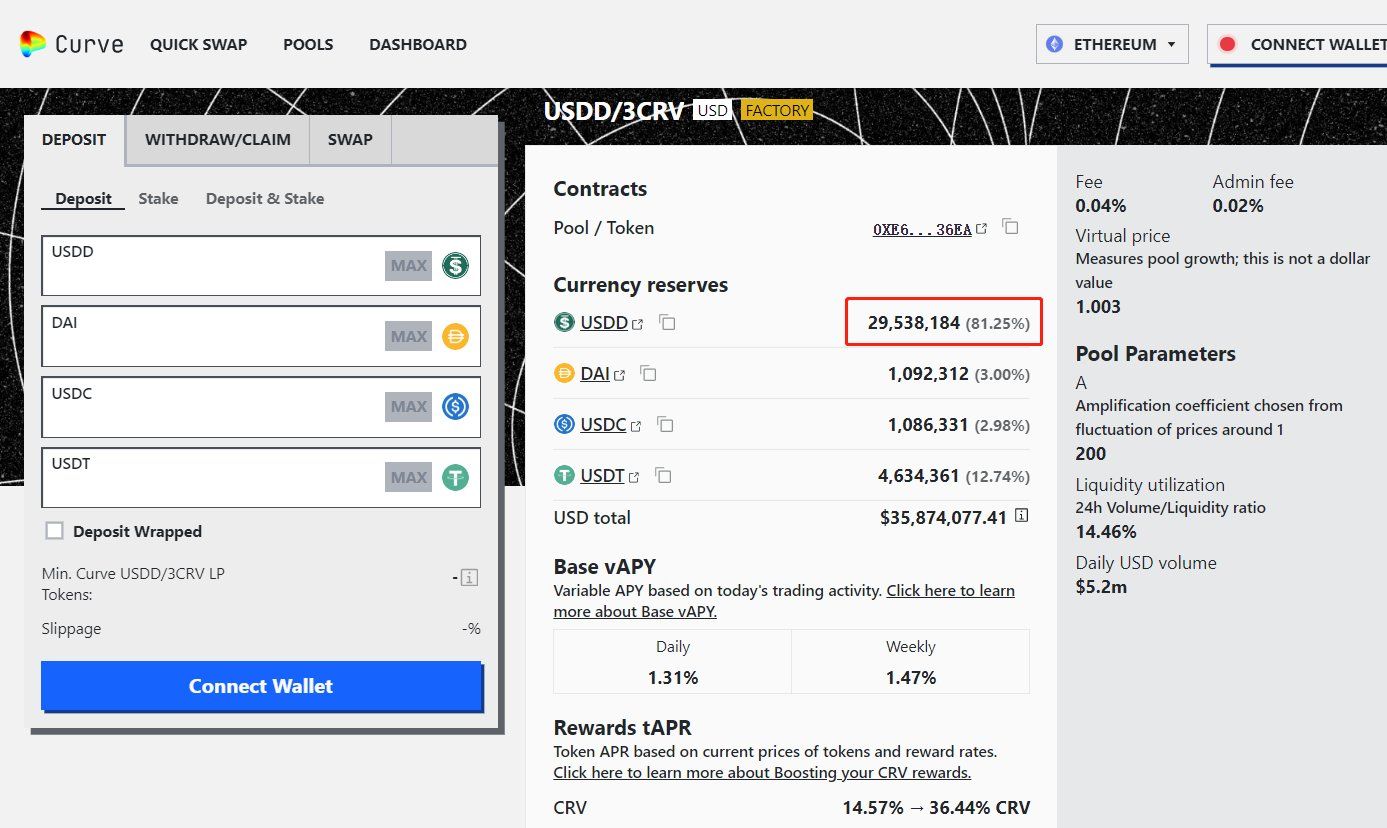The height and width of the screenshot is (828, 1387).
Task: Switch to the Swap tab
Action: pyautogui.click(x=350, y=140)
